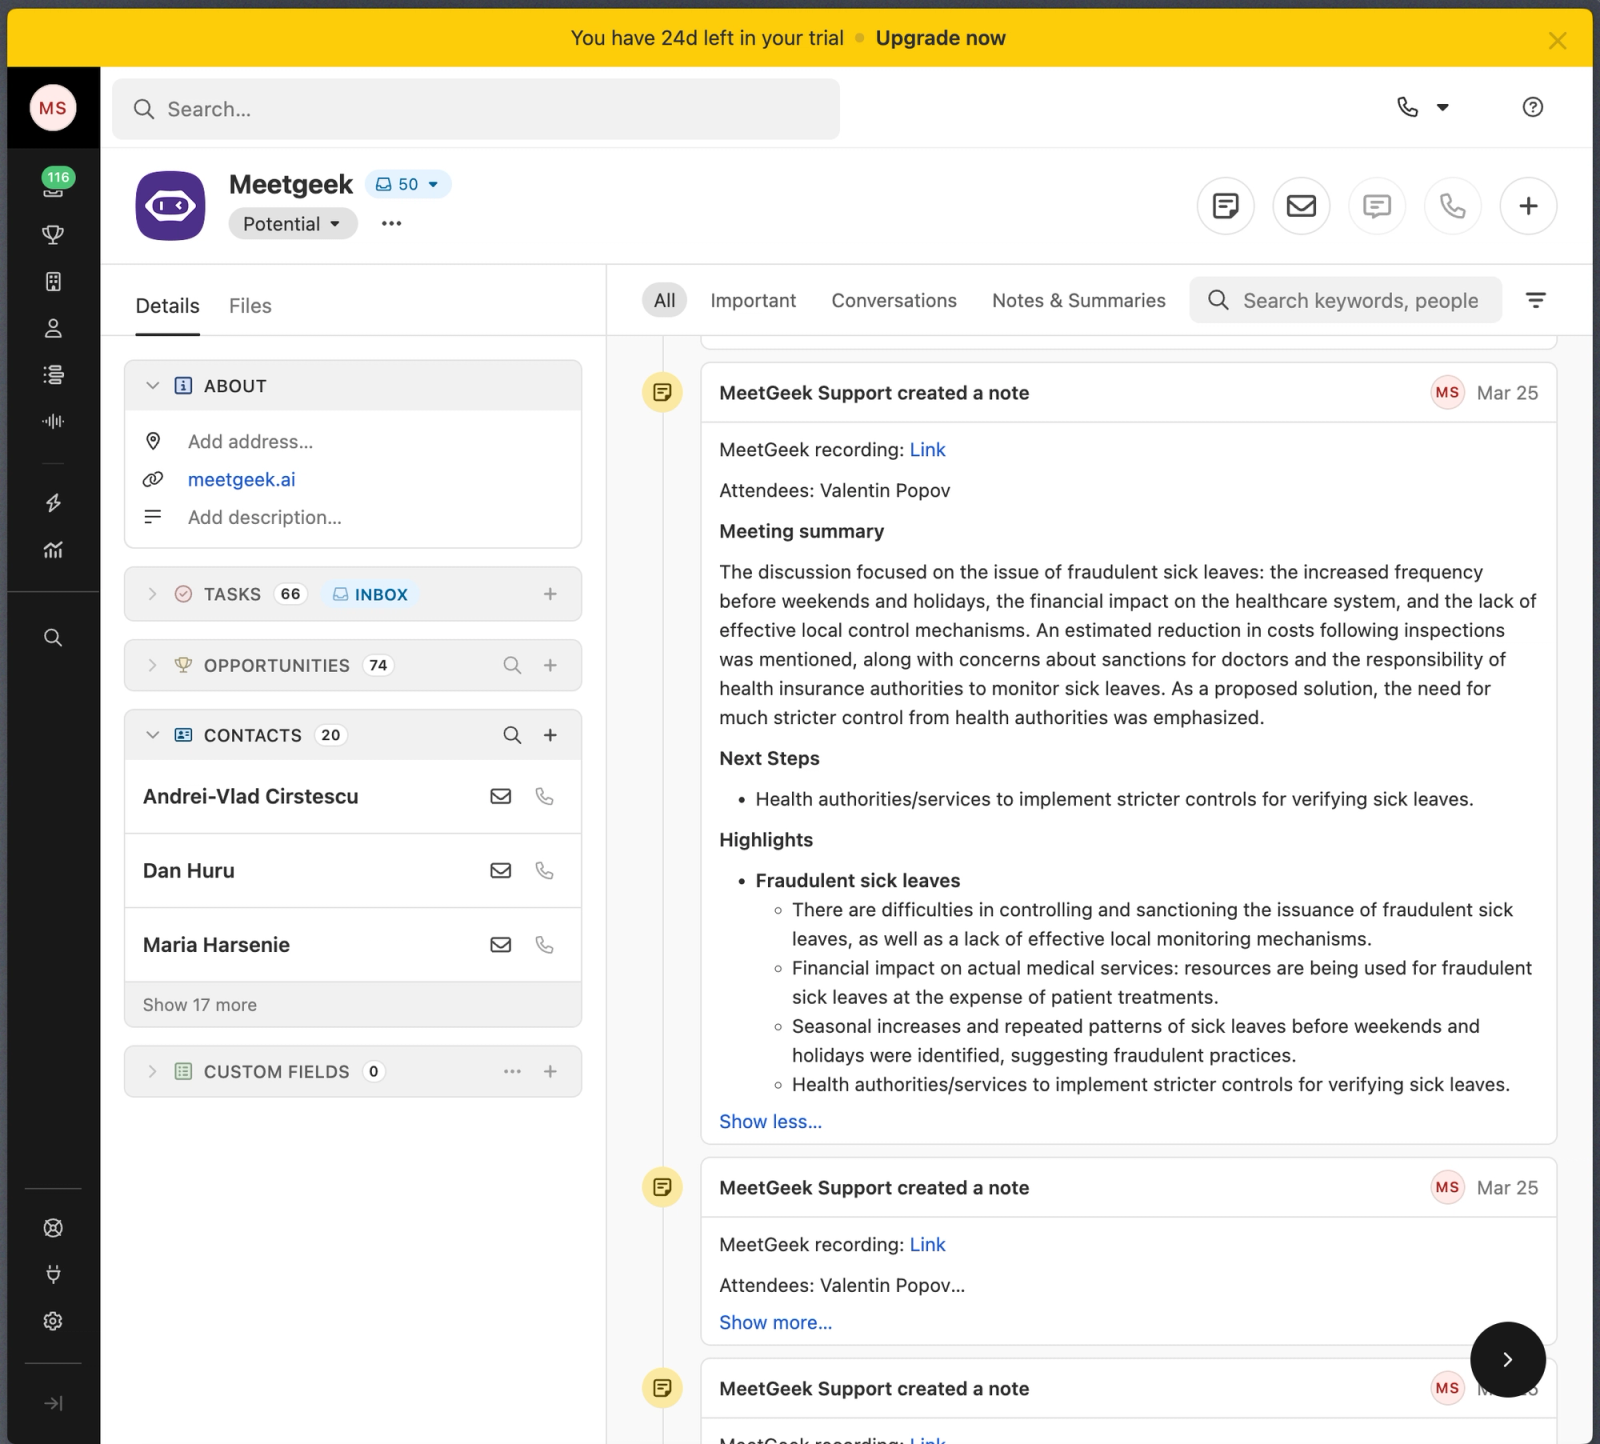Open the help question mark icon
Image resolution: width=1600 pixels, height=1444 pixels.
1533,107
